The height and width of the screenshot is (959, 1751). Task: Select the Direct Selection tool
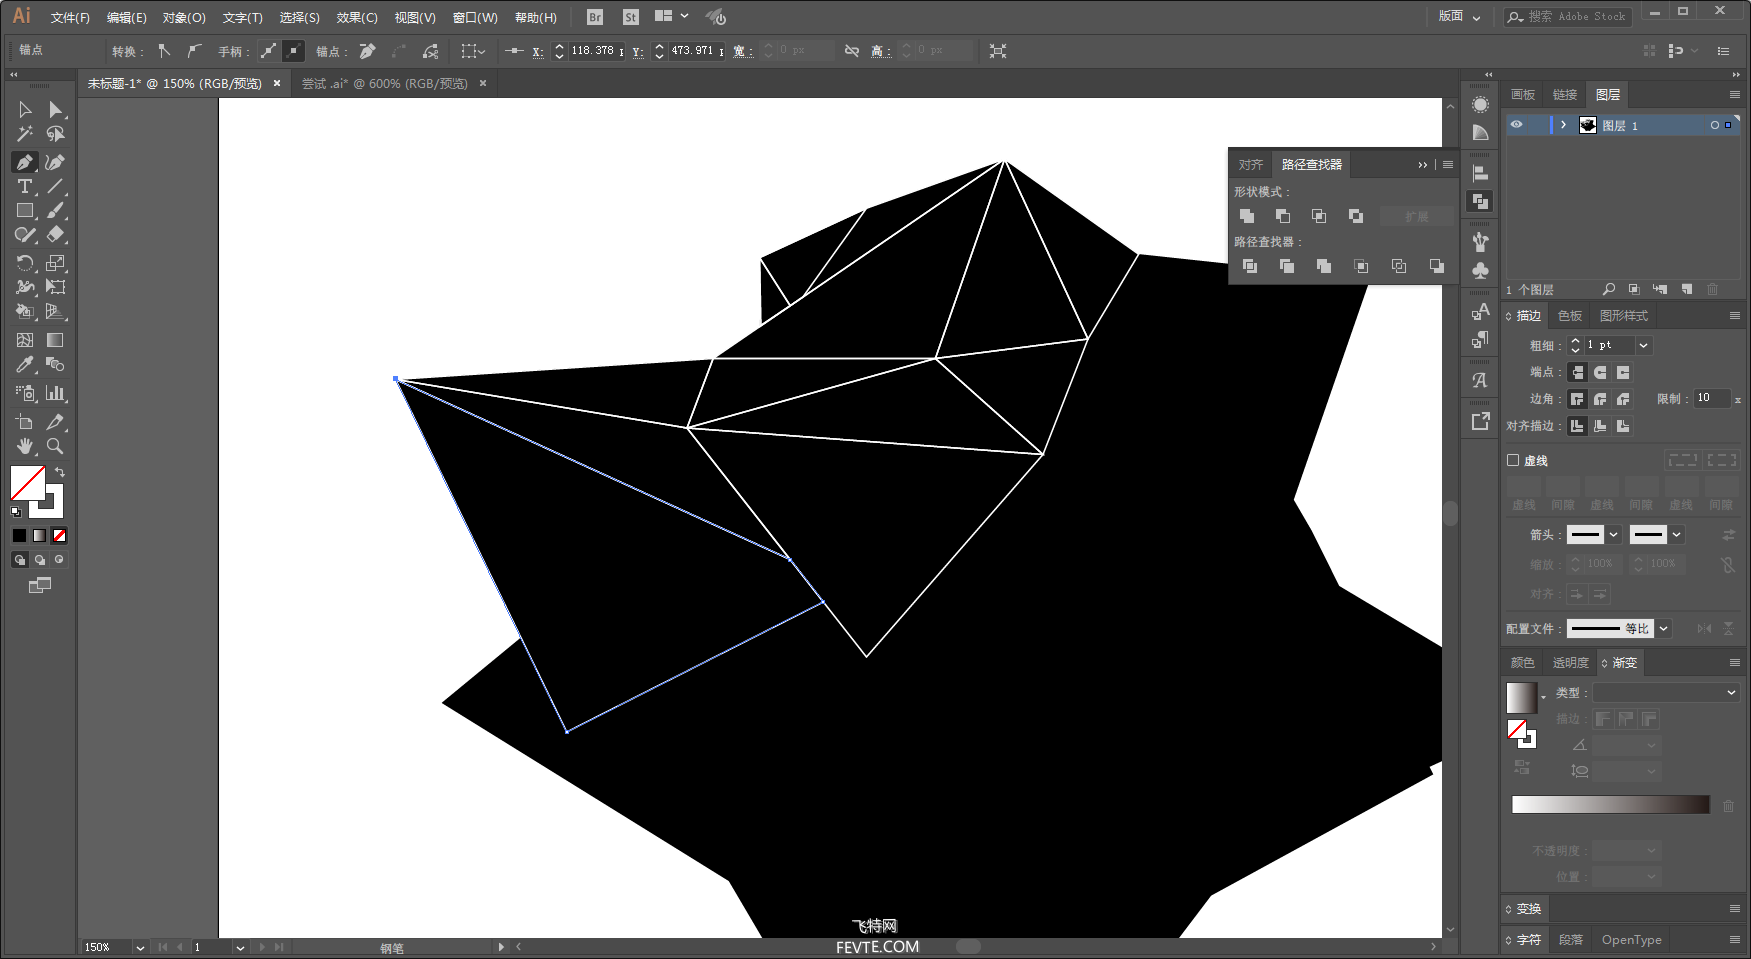click(56, 109)
